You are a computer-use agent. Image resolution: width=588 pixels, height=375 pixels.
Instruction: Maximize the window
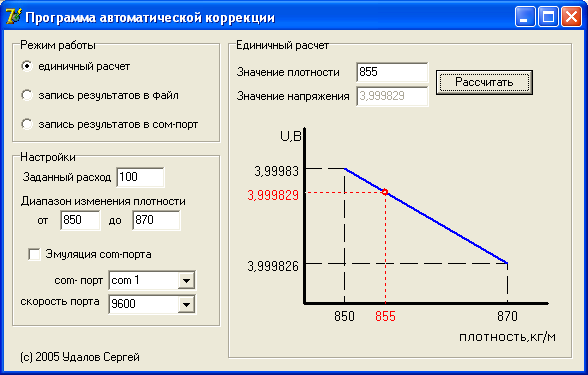(548, 17)
